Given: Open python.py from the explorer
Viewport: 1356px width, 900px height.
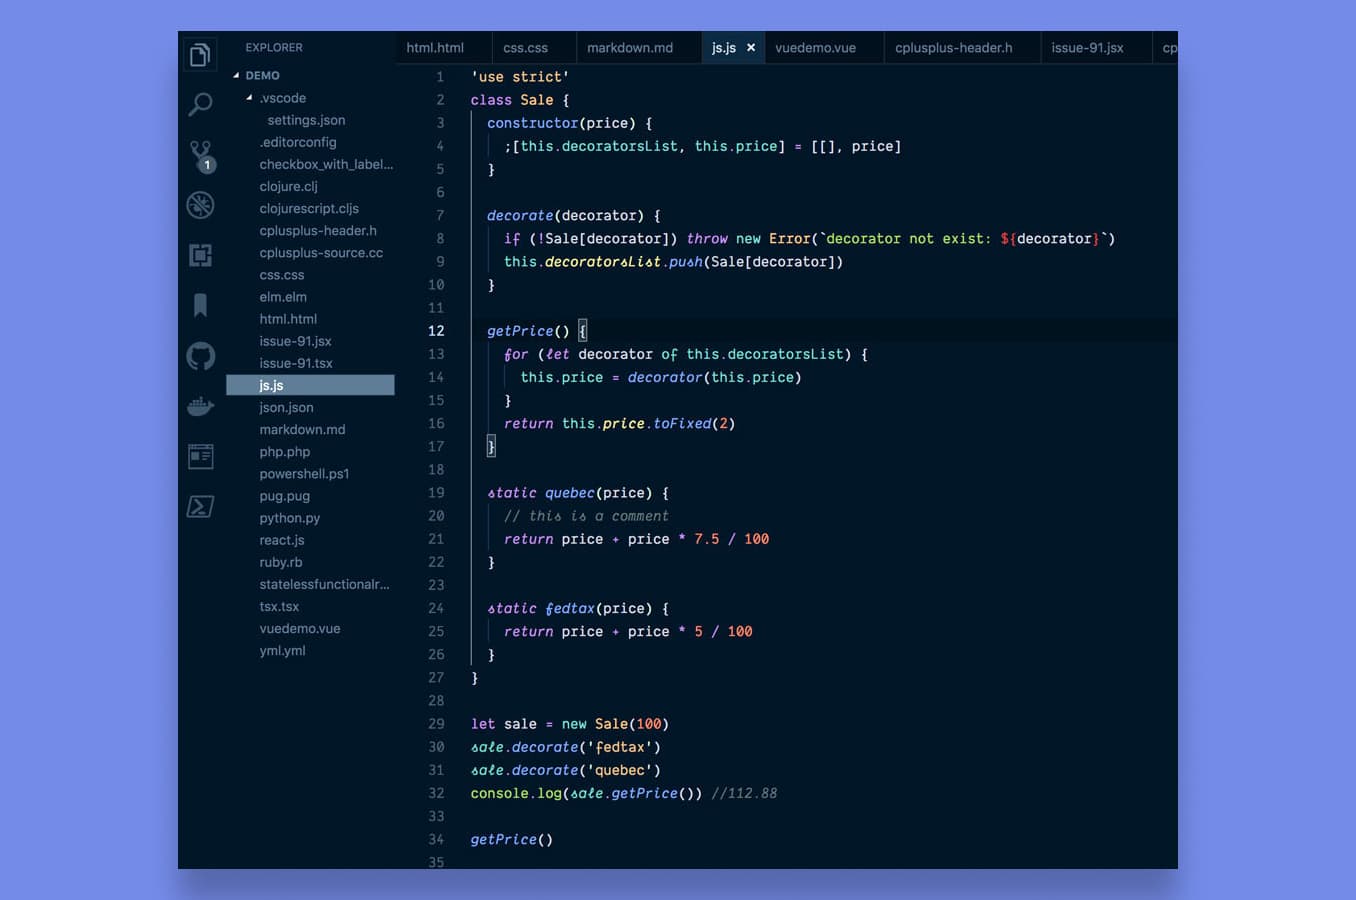Looking at the screenshot, I should pyautogui.click(x=289, y=518).
